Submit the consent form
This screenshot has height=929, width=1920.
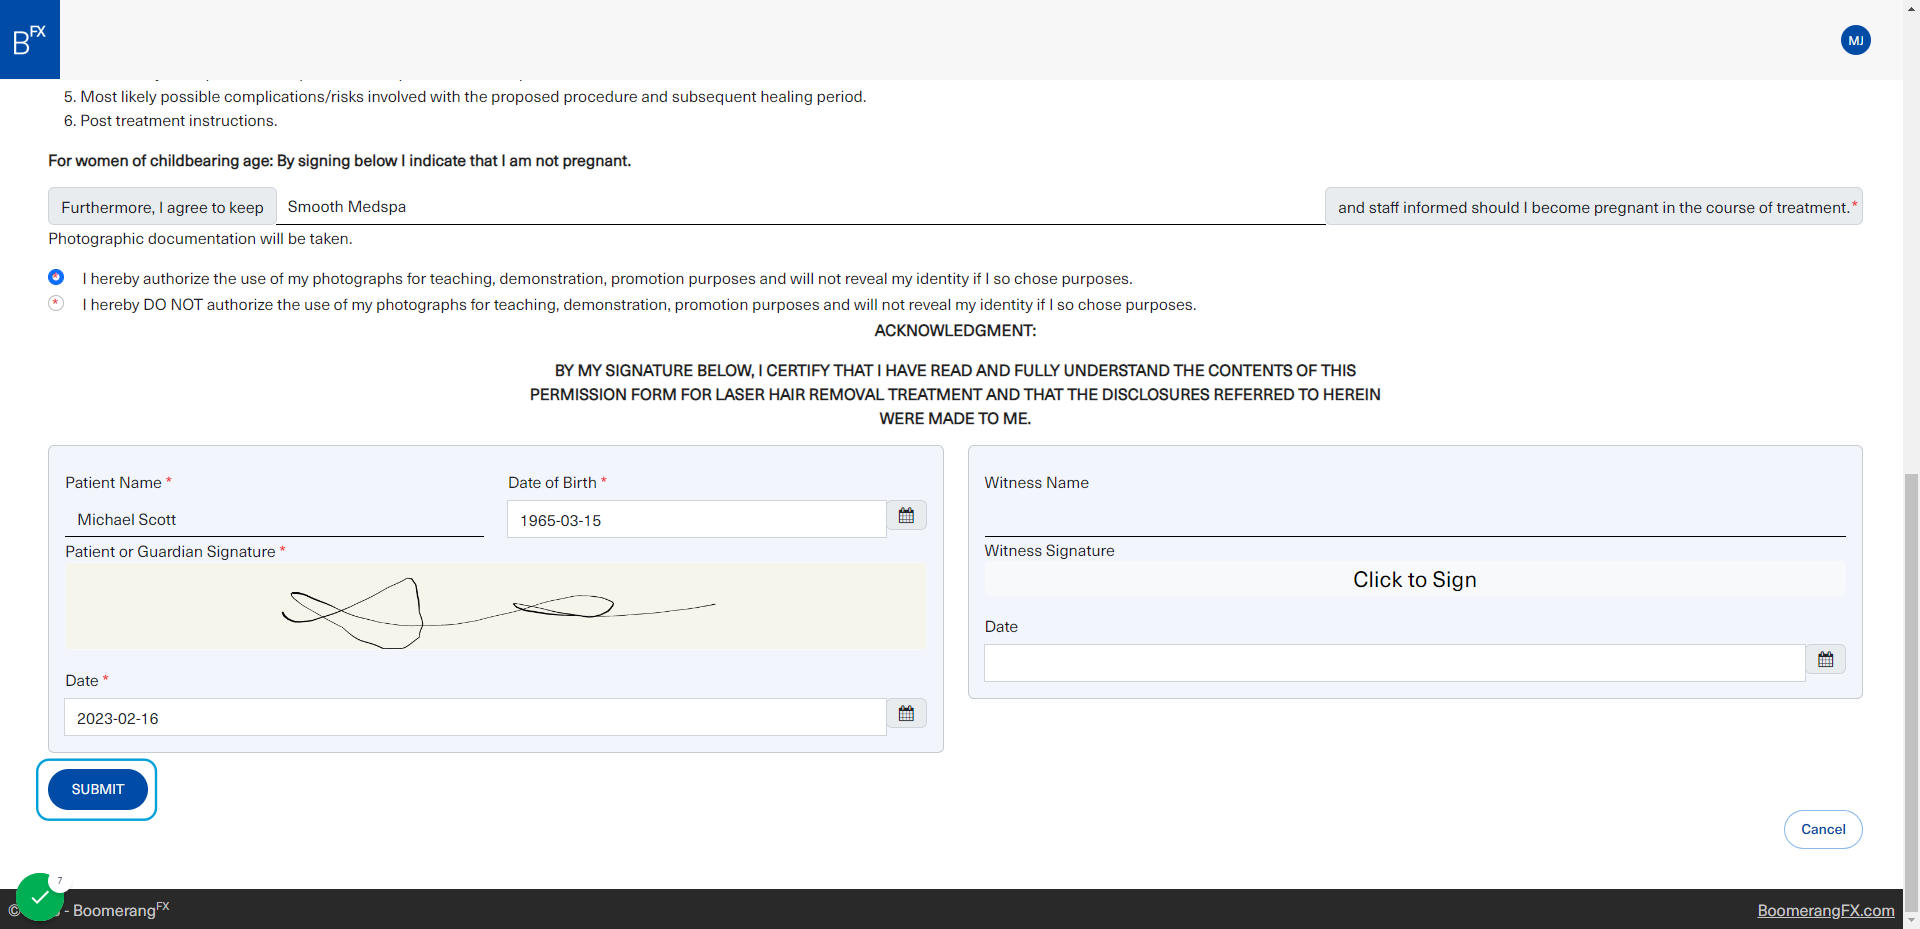pyautogui.click(x=98, y=790)
